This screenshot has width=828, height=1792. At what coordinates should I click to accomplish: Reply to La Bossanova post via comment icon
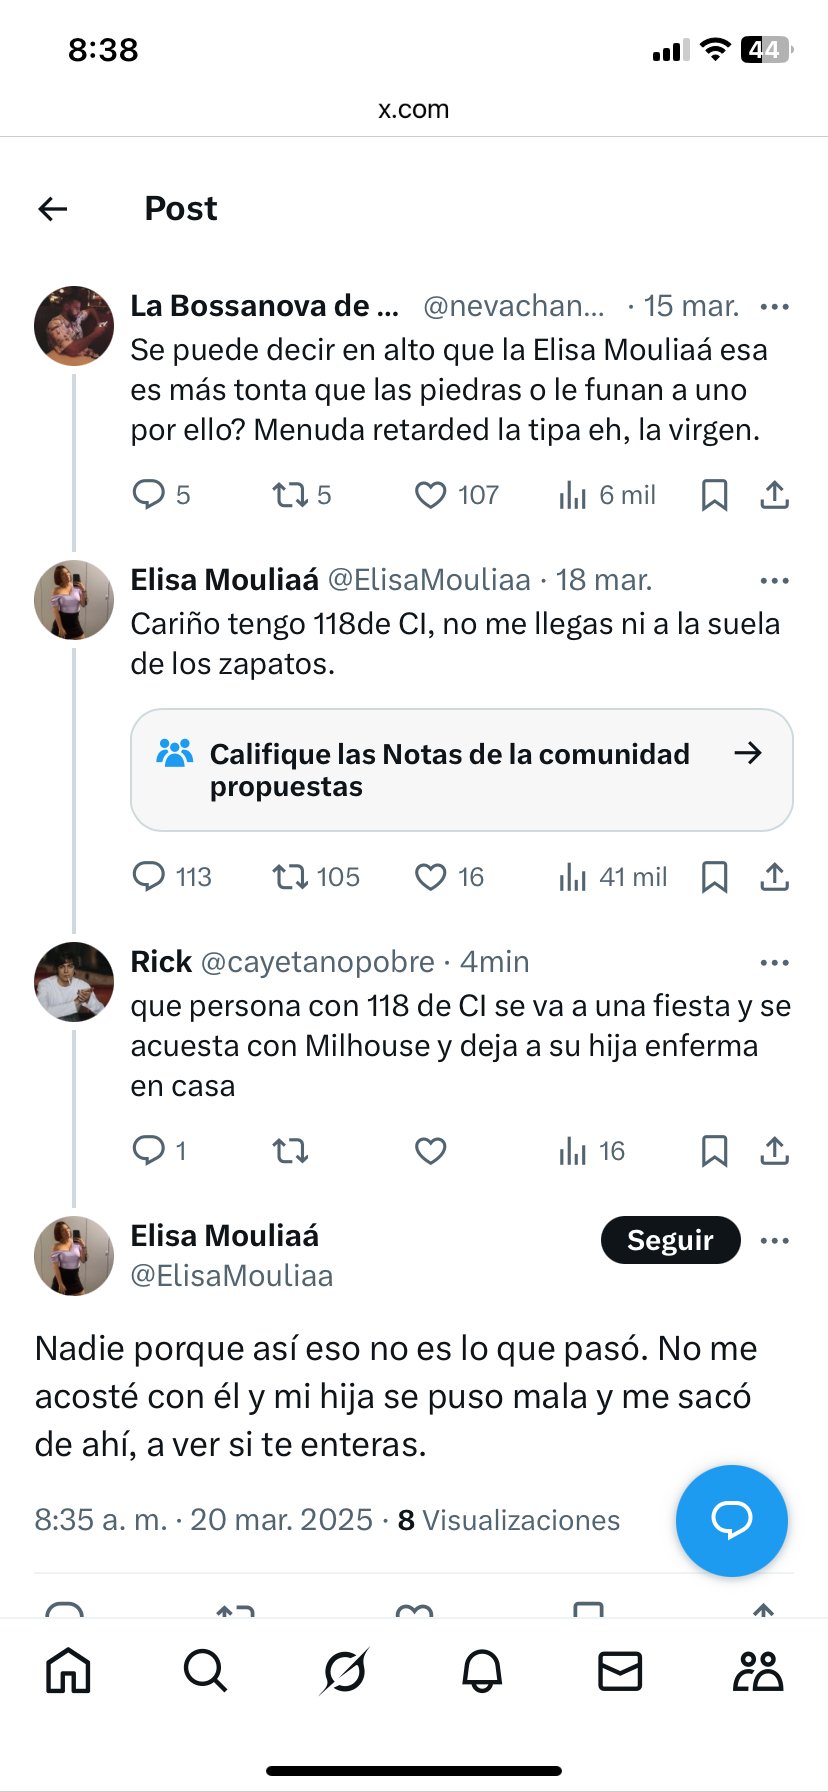tap(149, 495)
